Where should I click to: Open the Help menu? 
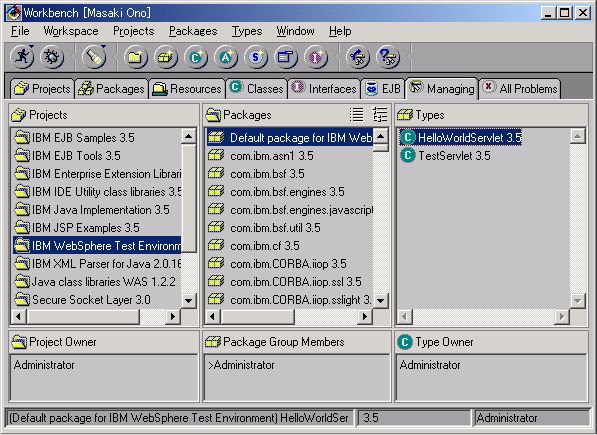pyautogui.click(x=340, y=31)
